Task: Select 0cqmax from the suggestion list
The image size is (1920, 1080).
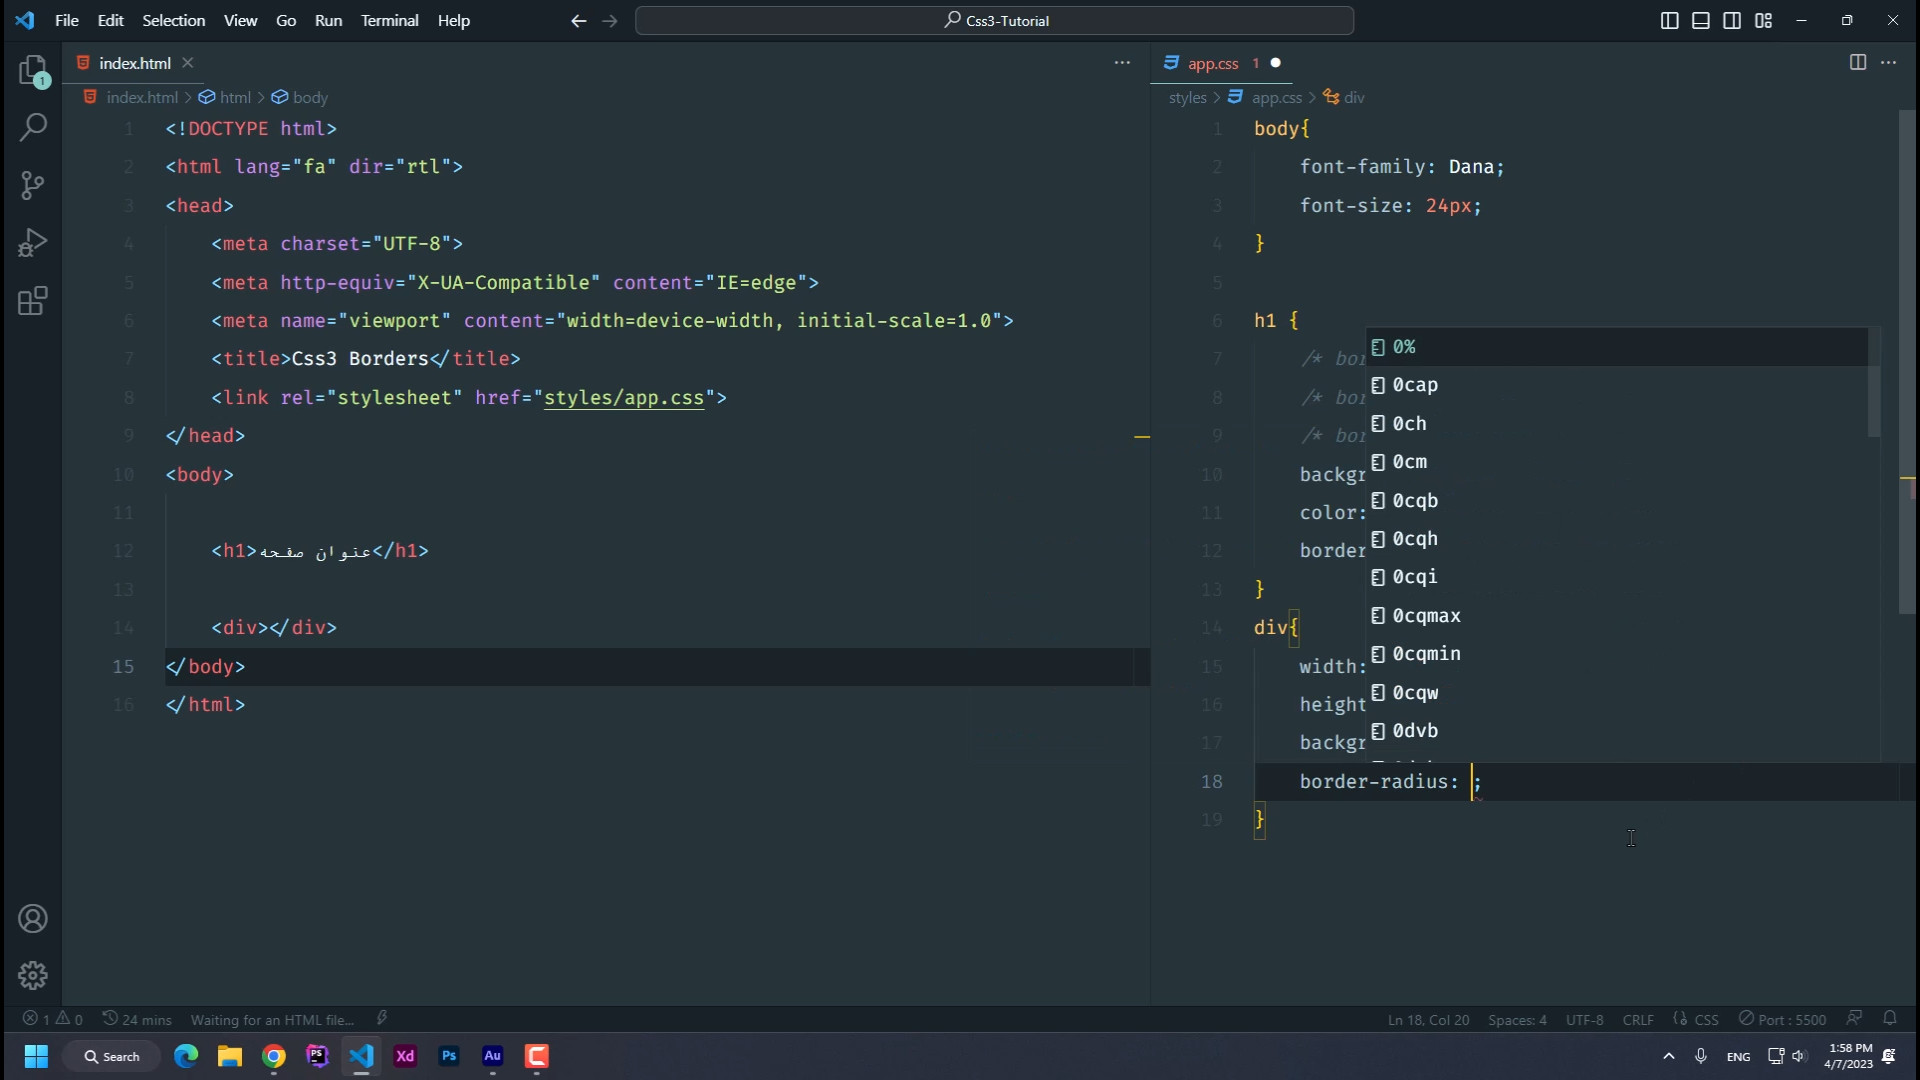Action: click(1426, 615)
